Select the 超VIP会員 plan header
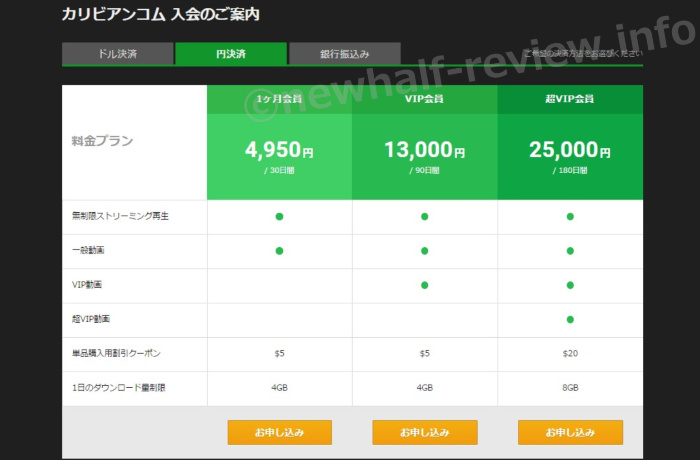The width and height of the screenshot is (700, 460). pos(570,99)
